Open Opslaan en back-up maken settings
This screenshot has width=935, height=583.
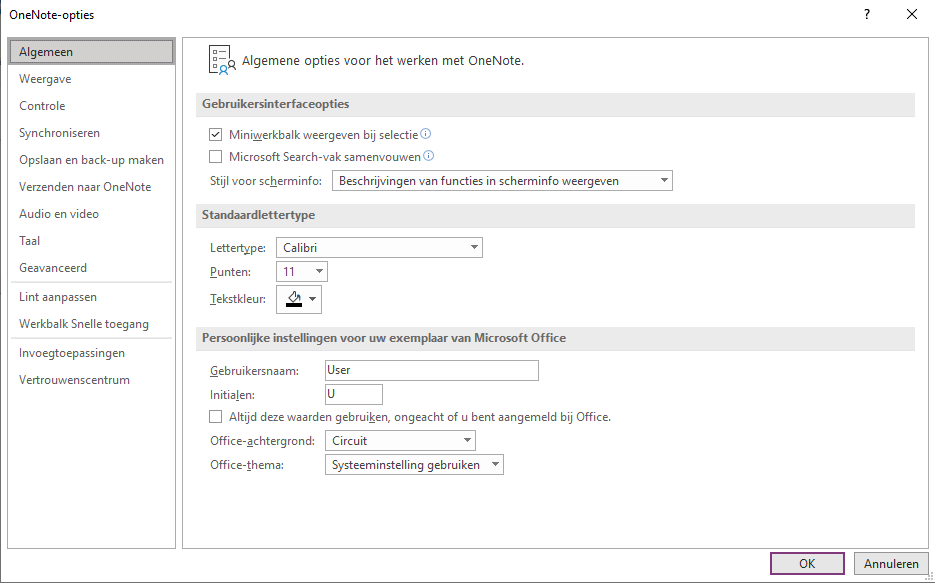pos(91,160)
